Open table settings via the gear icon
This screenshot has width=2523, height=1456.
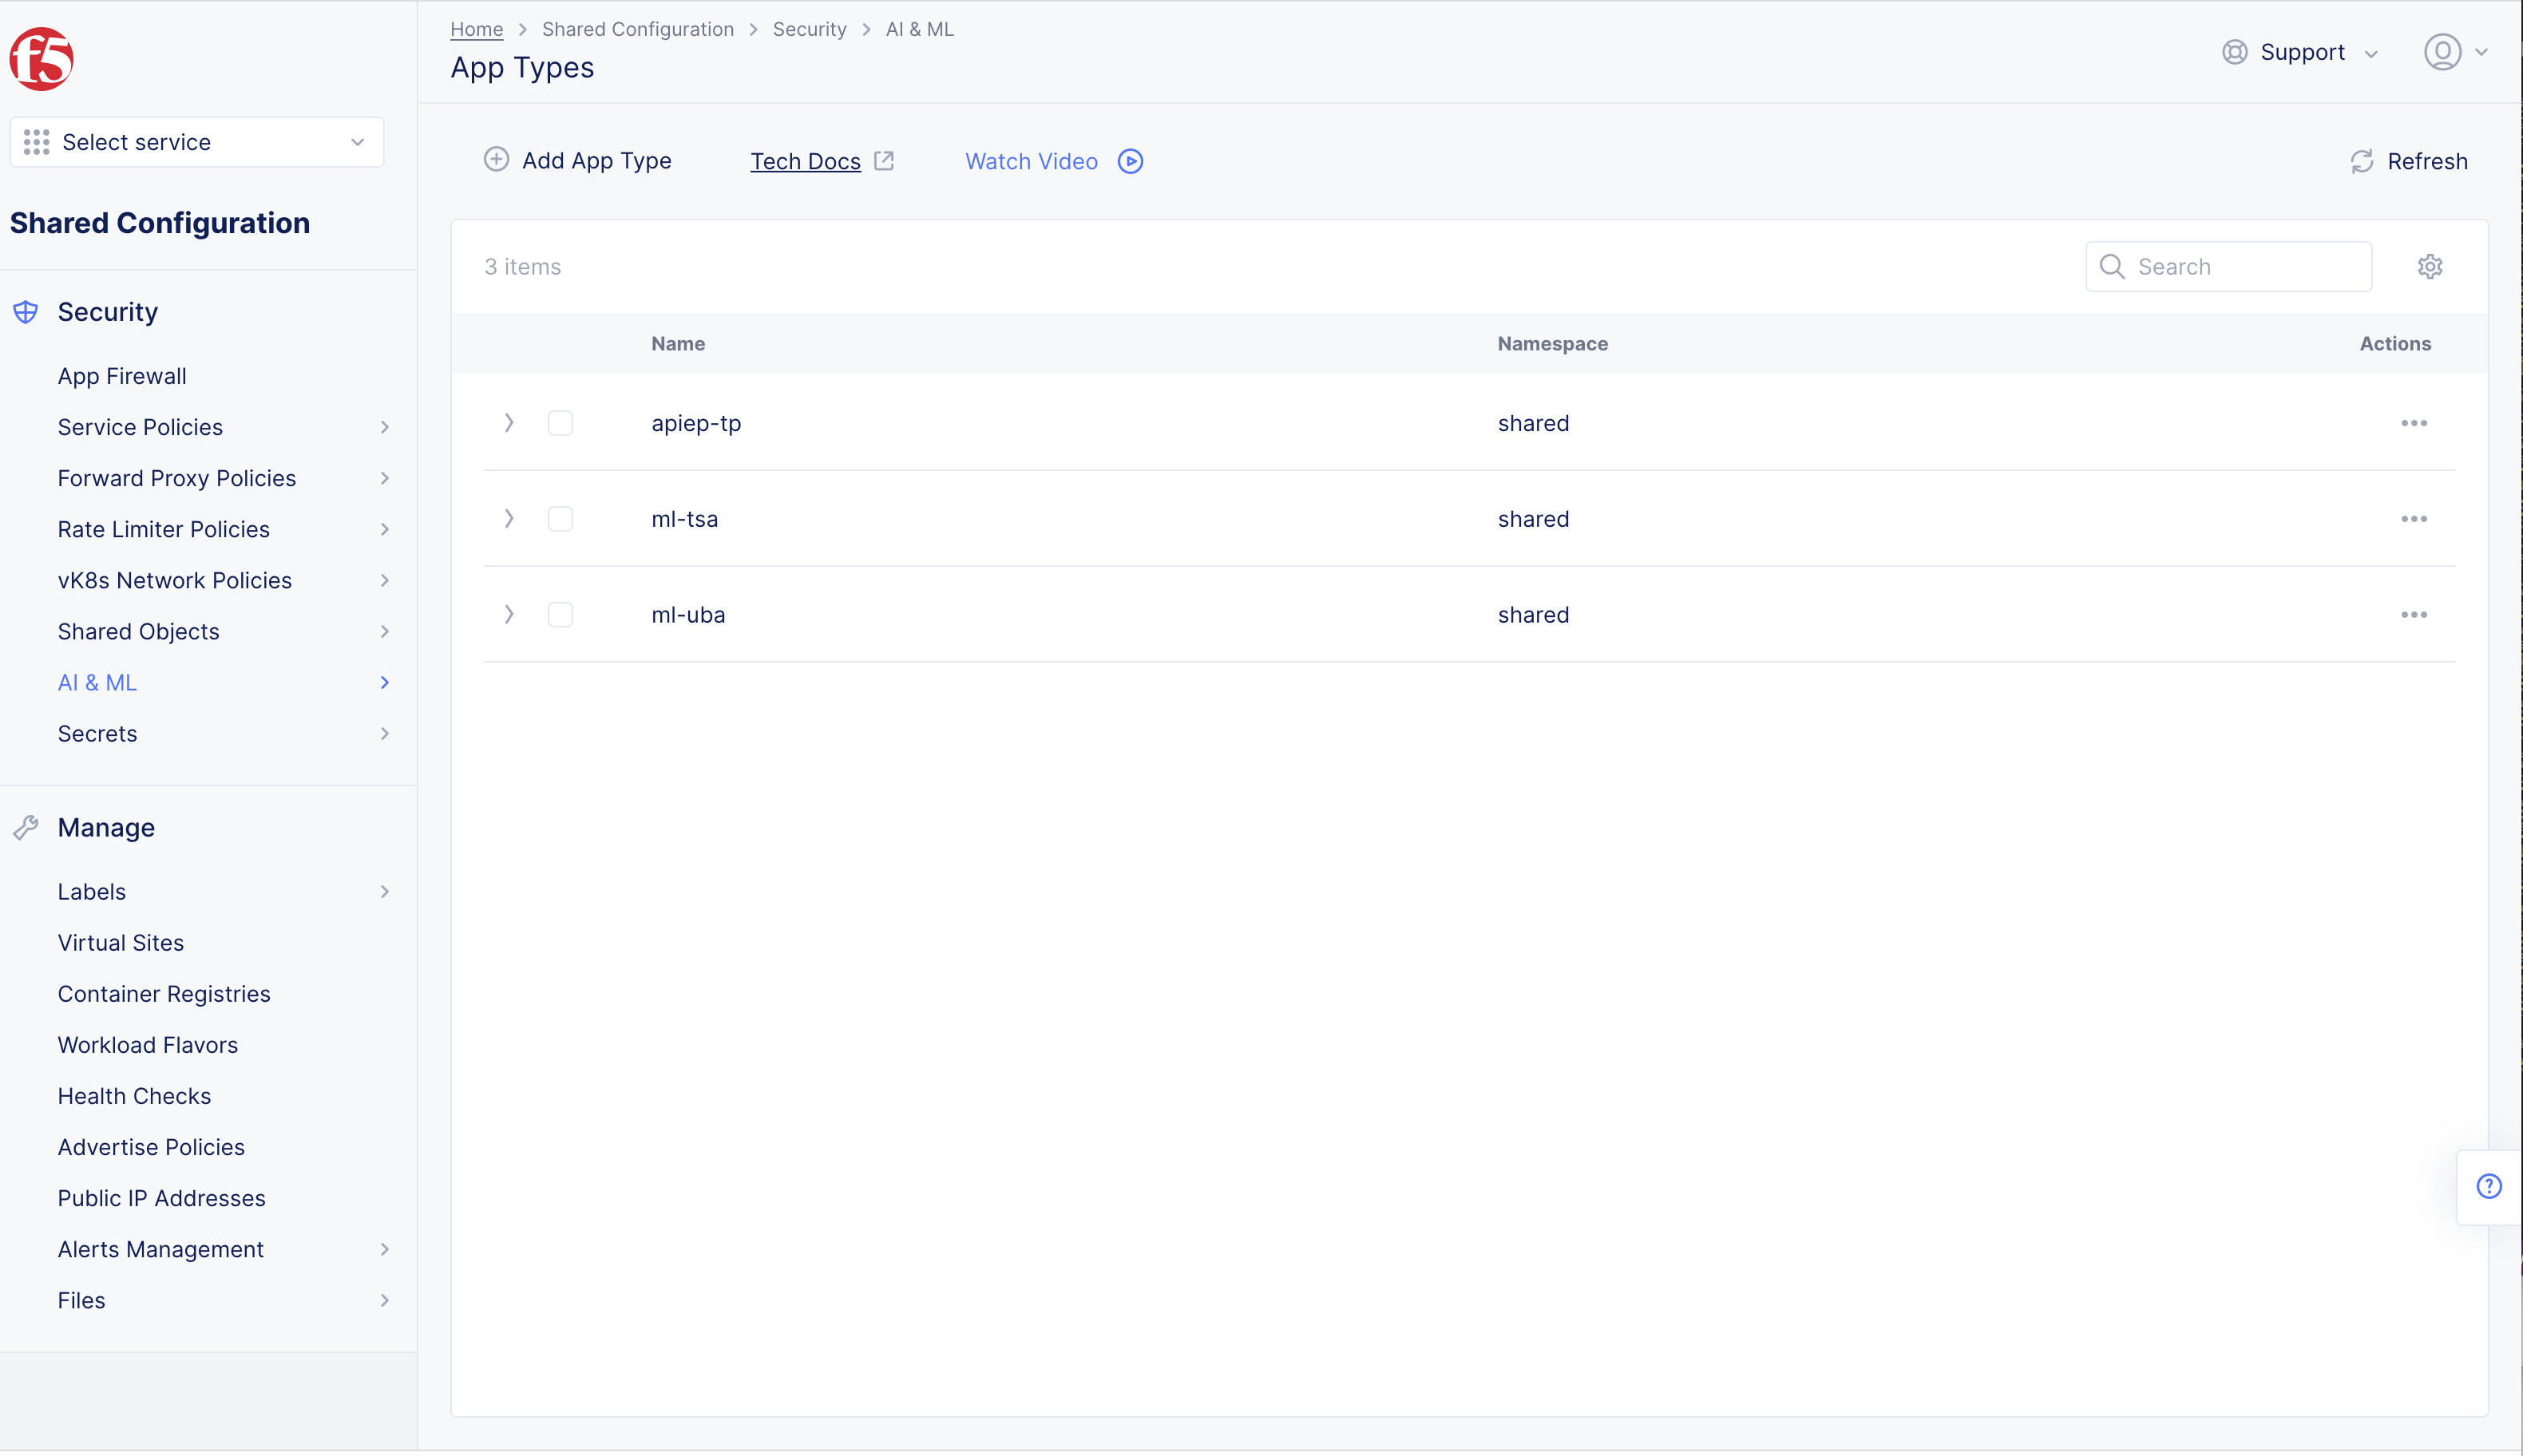pyautogui.click(x=2430, y=266)
